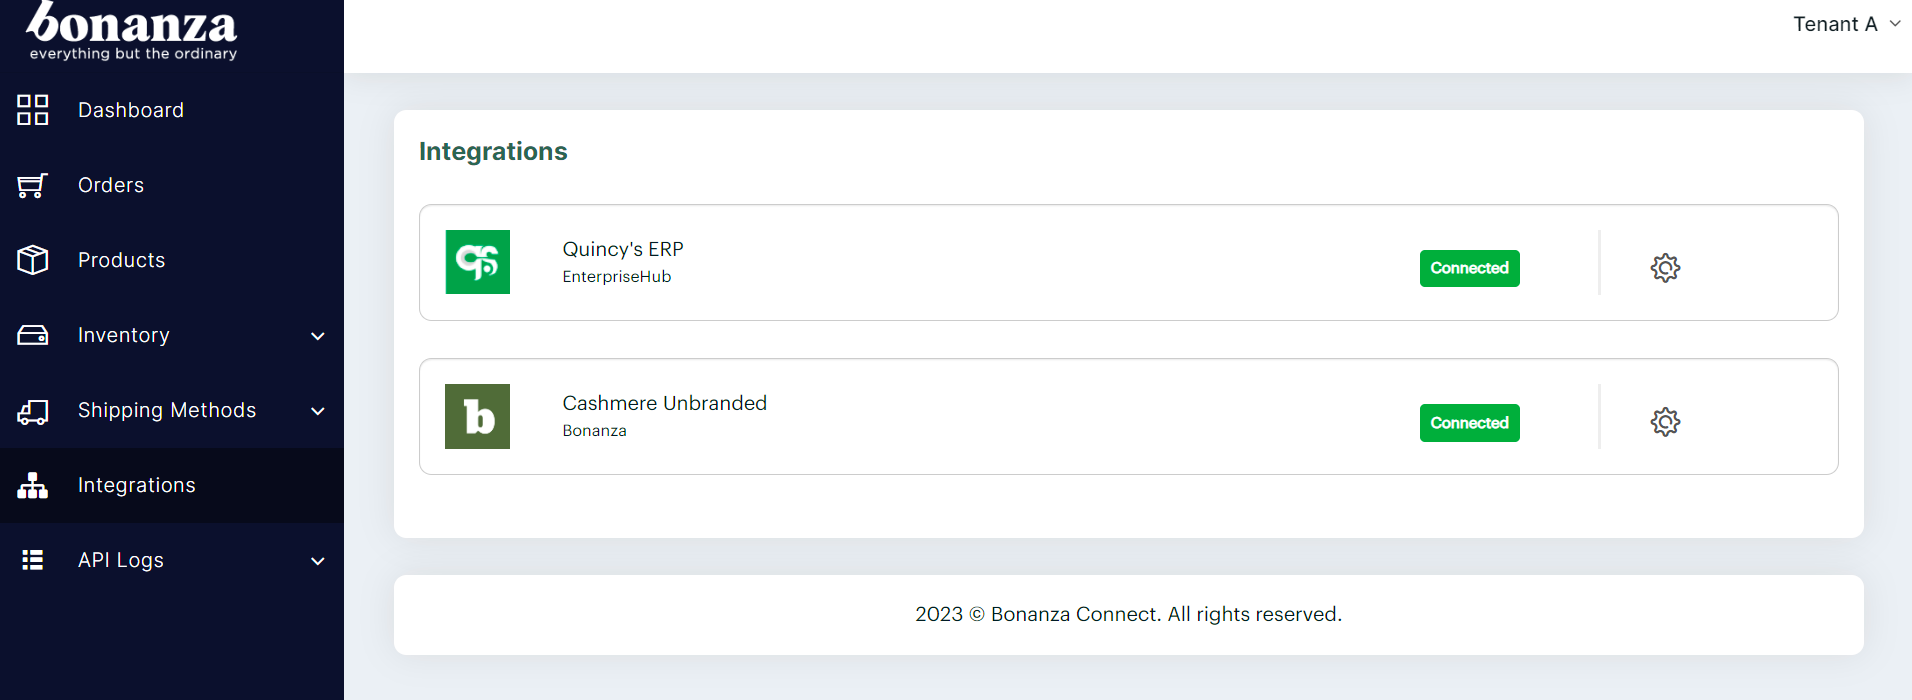Select the Integrations sitemap icon
The height and width of the screenshot is (700, 1912).
tap(32, 485)
